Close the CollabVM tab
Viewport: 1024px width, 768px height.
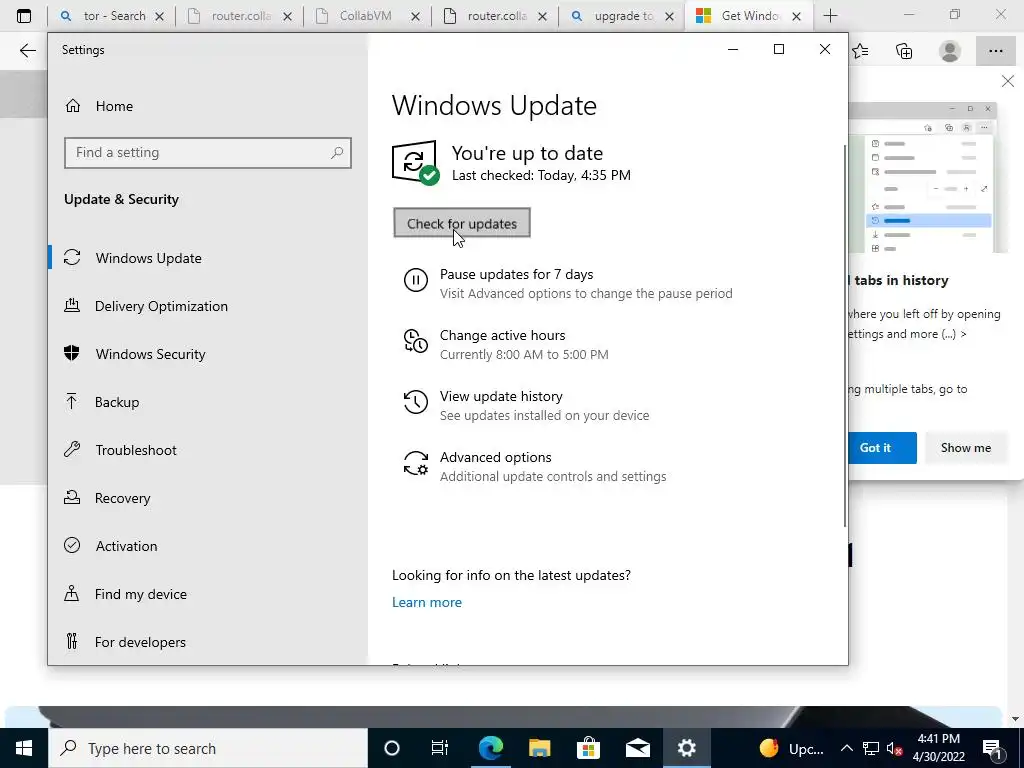tap(415, 17)
